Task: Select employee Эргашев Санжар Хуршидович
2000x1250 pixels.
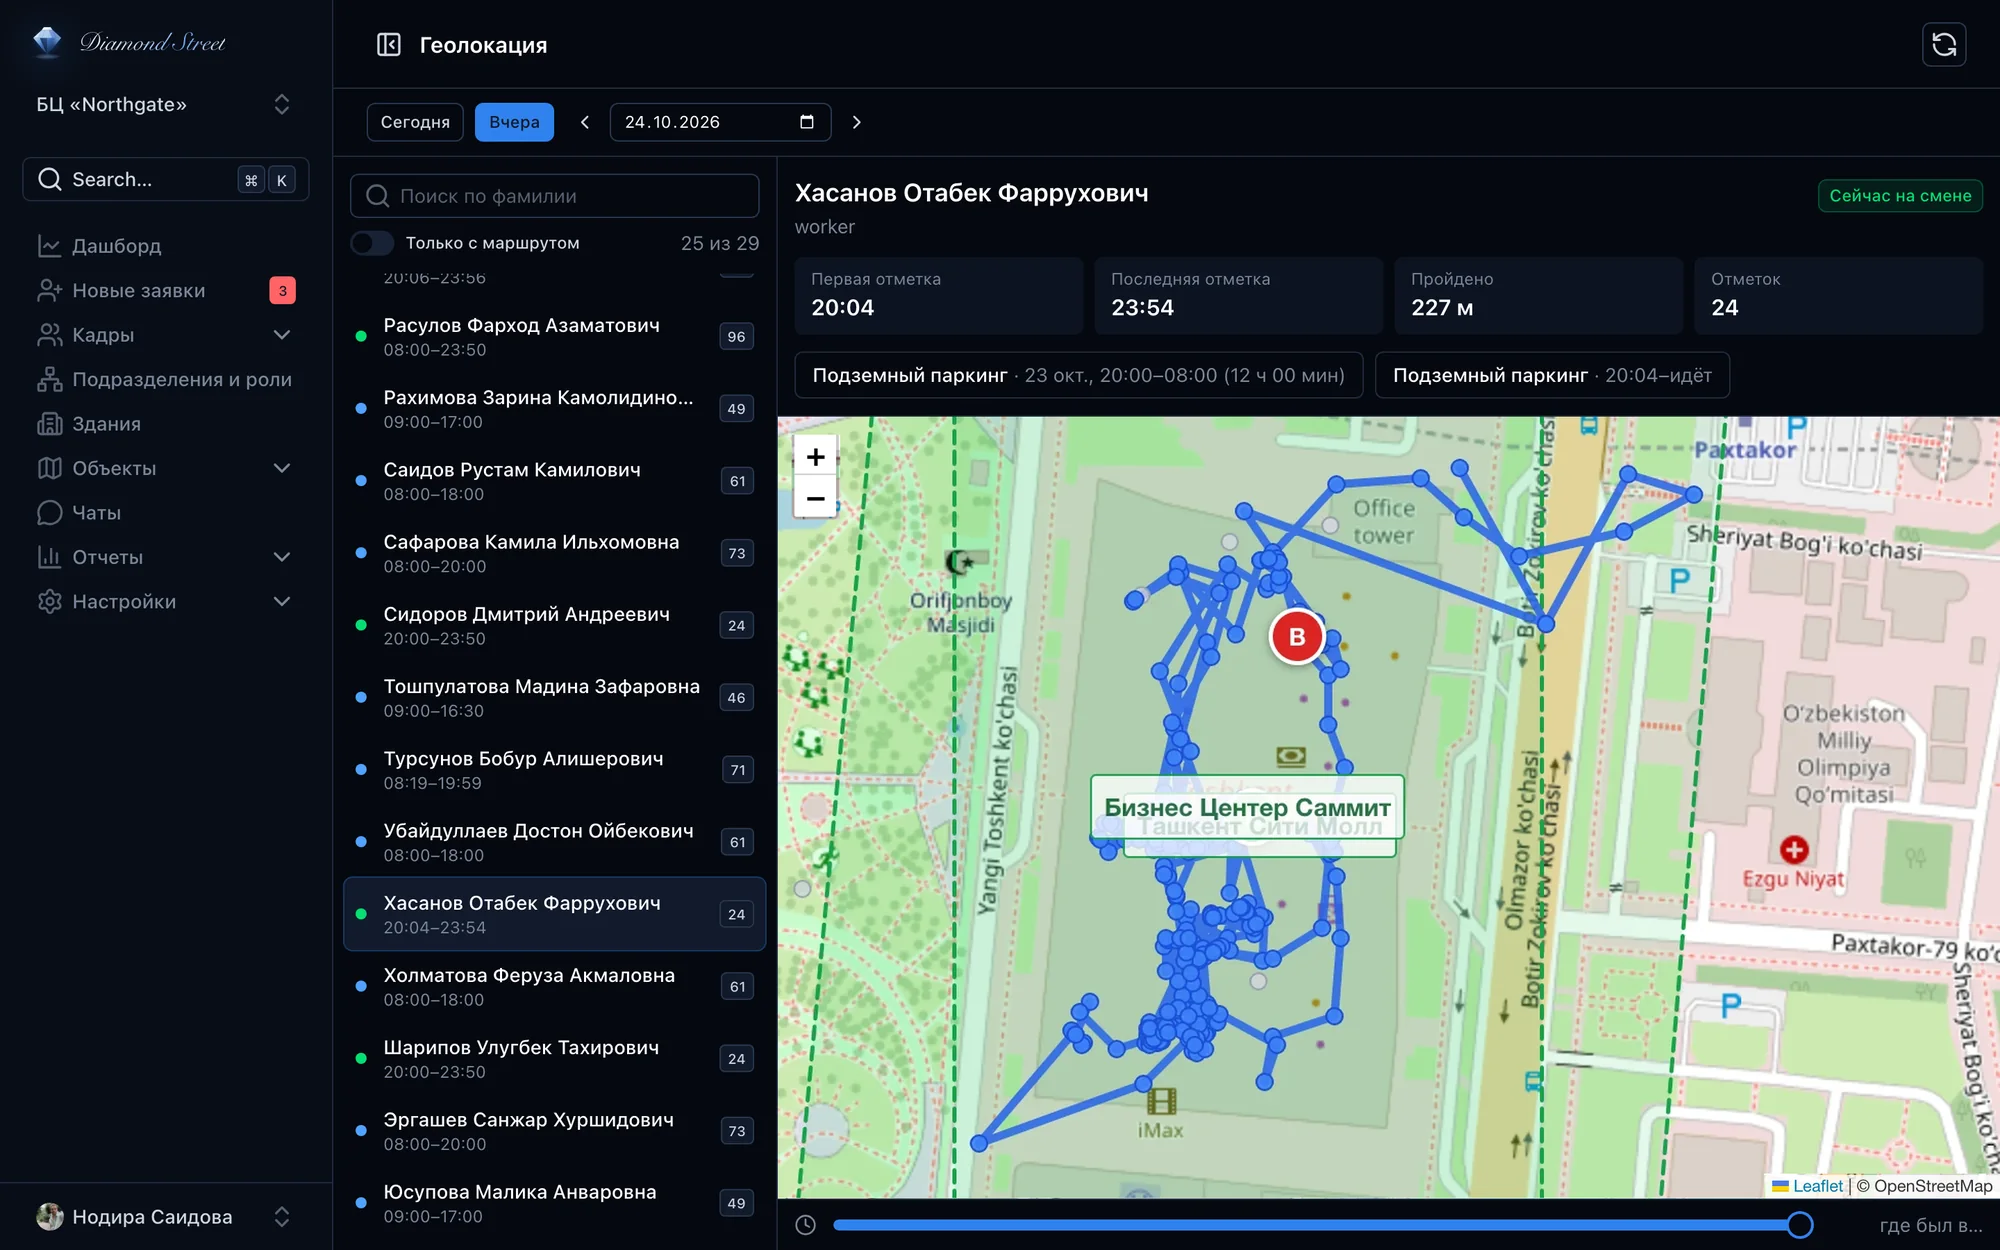Action: 555,1131
